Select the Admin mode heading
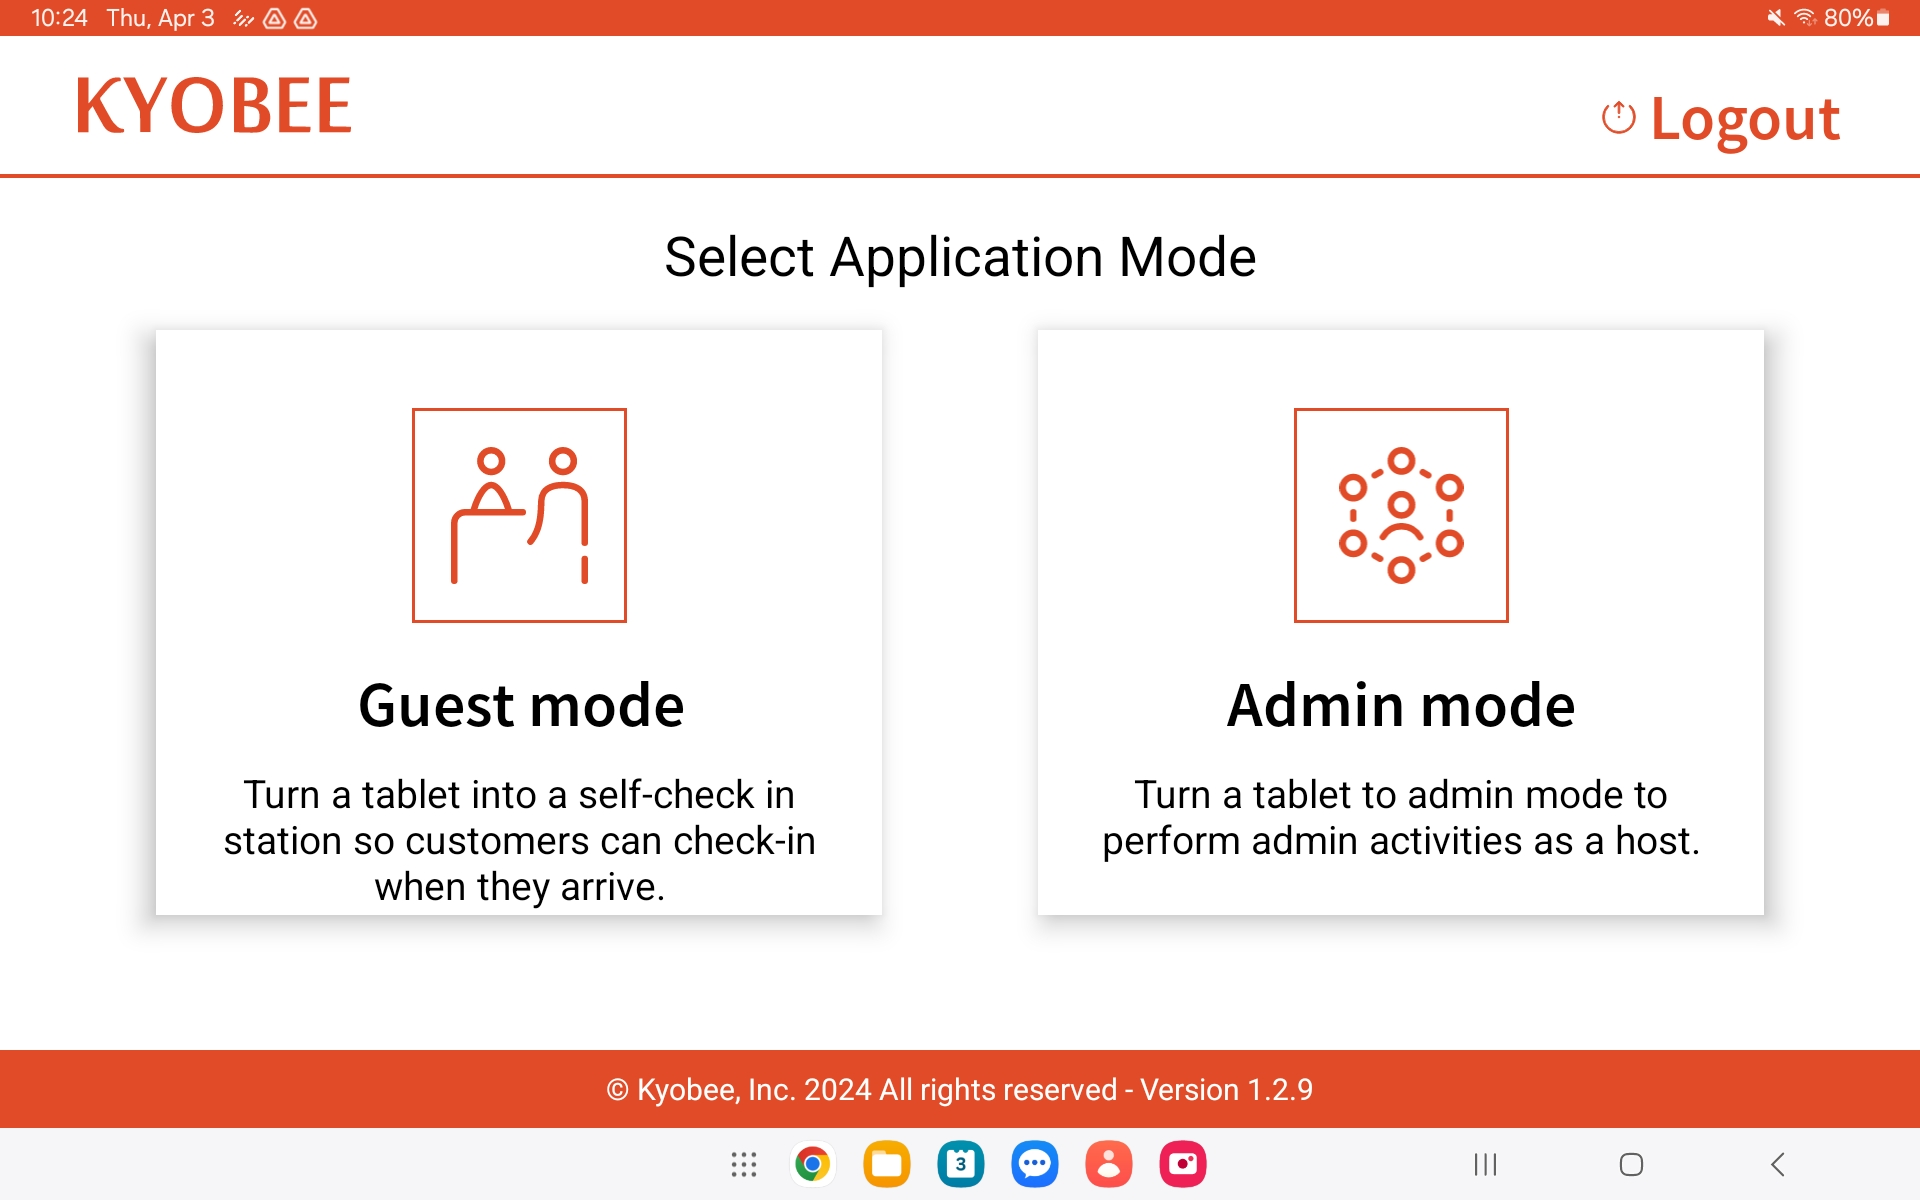Image resolution: width=1920 pixels, height=1200 pixels. coord(1400,705)
